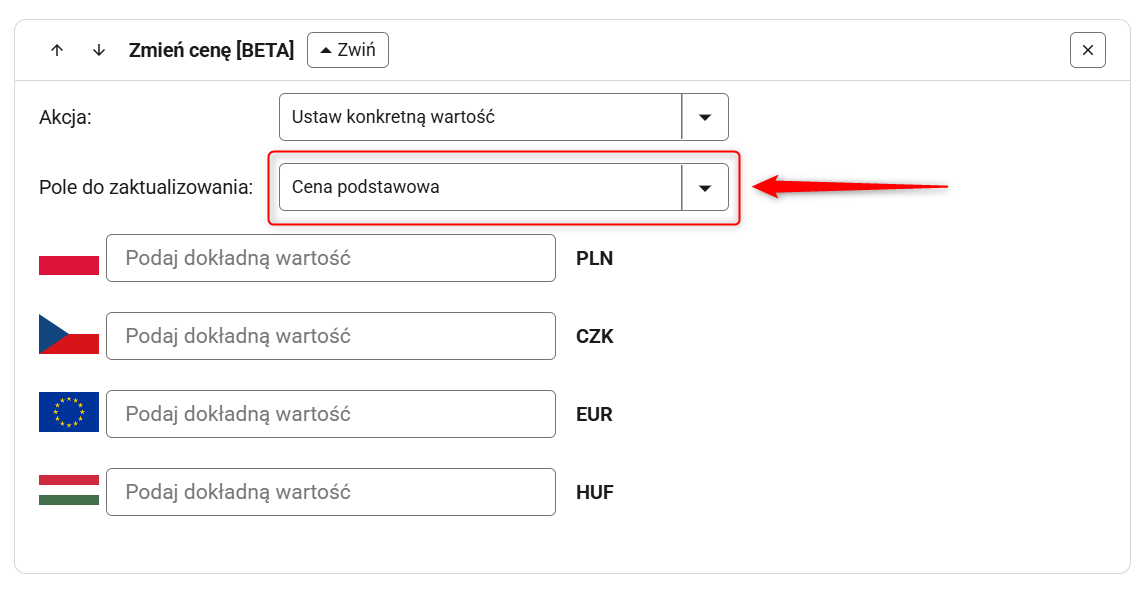Click the 'Zmień cenę [BETA]' title
Image resolution: width=1146 pixels, height=593 pixels.
[x=211, y=50]
